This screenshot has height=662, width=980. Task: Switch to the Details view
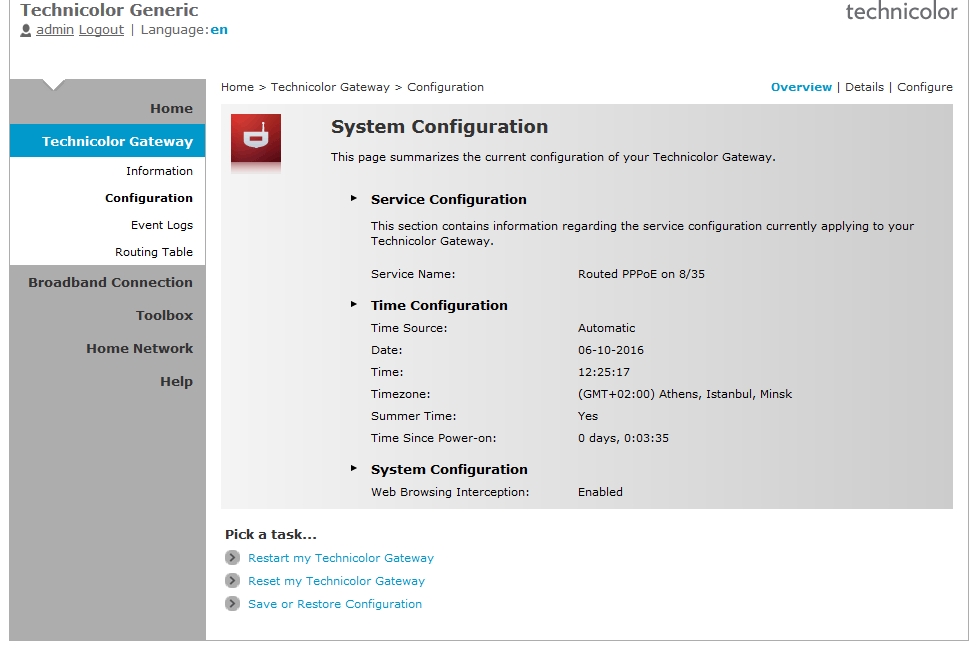[x=864, y=87]
